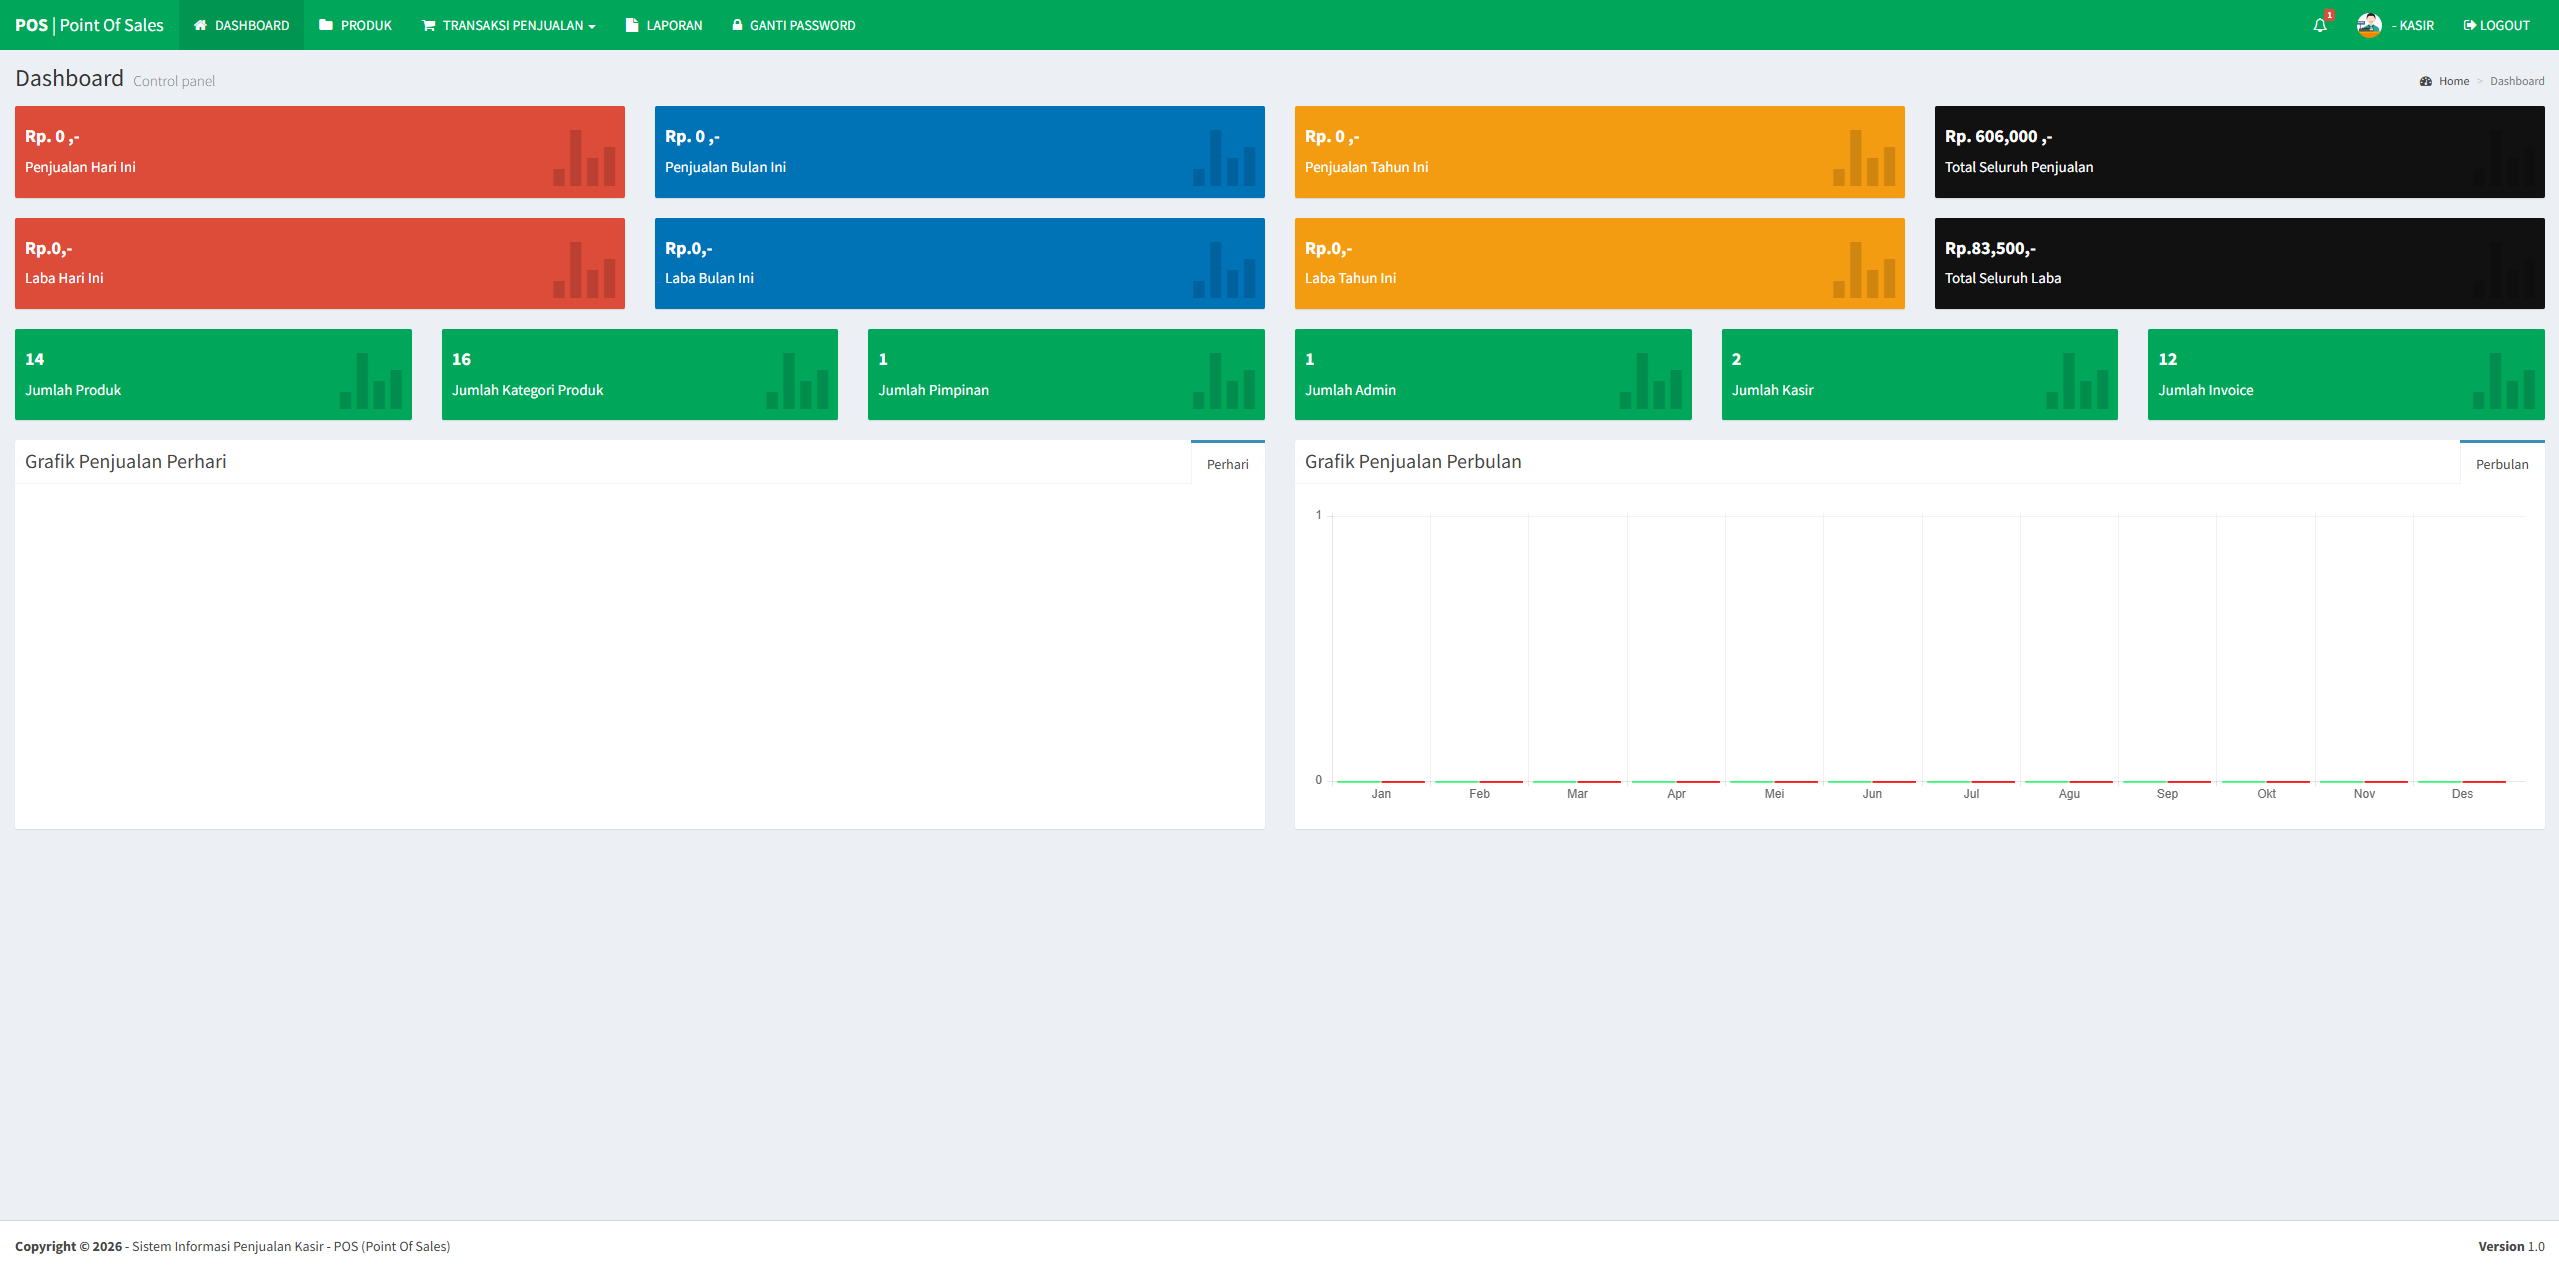Select the Perhari chart tab
Viewport: 2559px width, 1270px height.
click(1227, 464)
